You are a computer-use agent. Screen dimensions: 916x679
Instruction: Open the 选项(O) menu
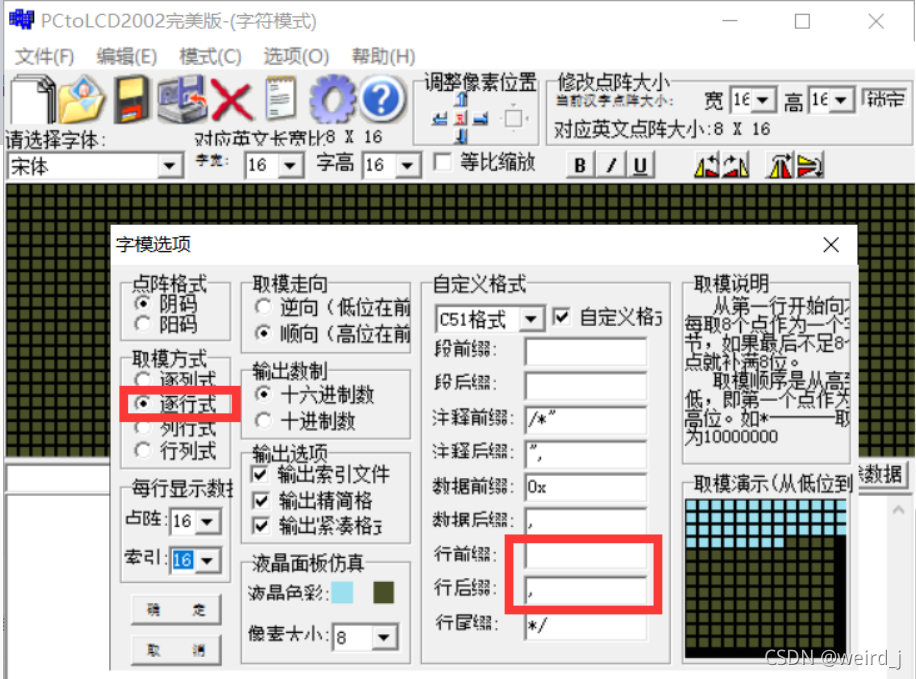click(296, 56)
